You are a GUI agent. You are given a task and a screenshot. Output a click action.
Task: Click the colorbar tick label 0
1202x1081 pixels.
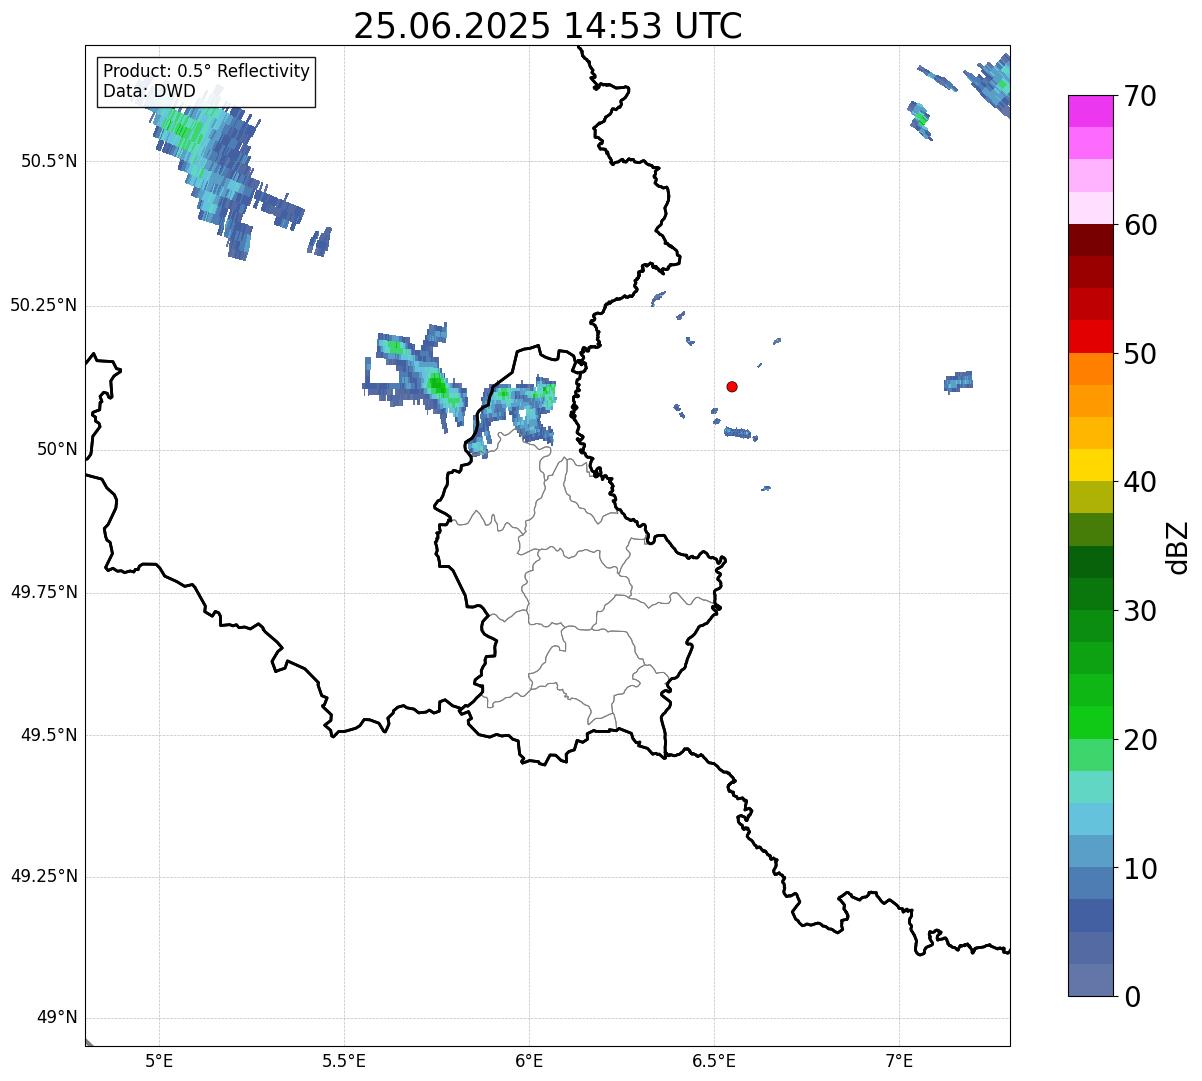1133,997
